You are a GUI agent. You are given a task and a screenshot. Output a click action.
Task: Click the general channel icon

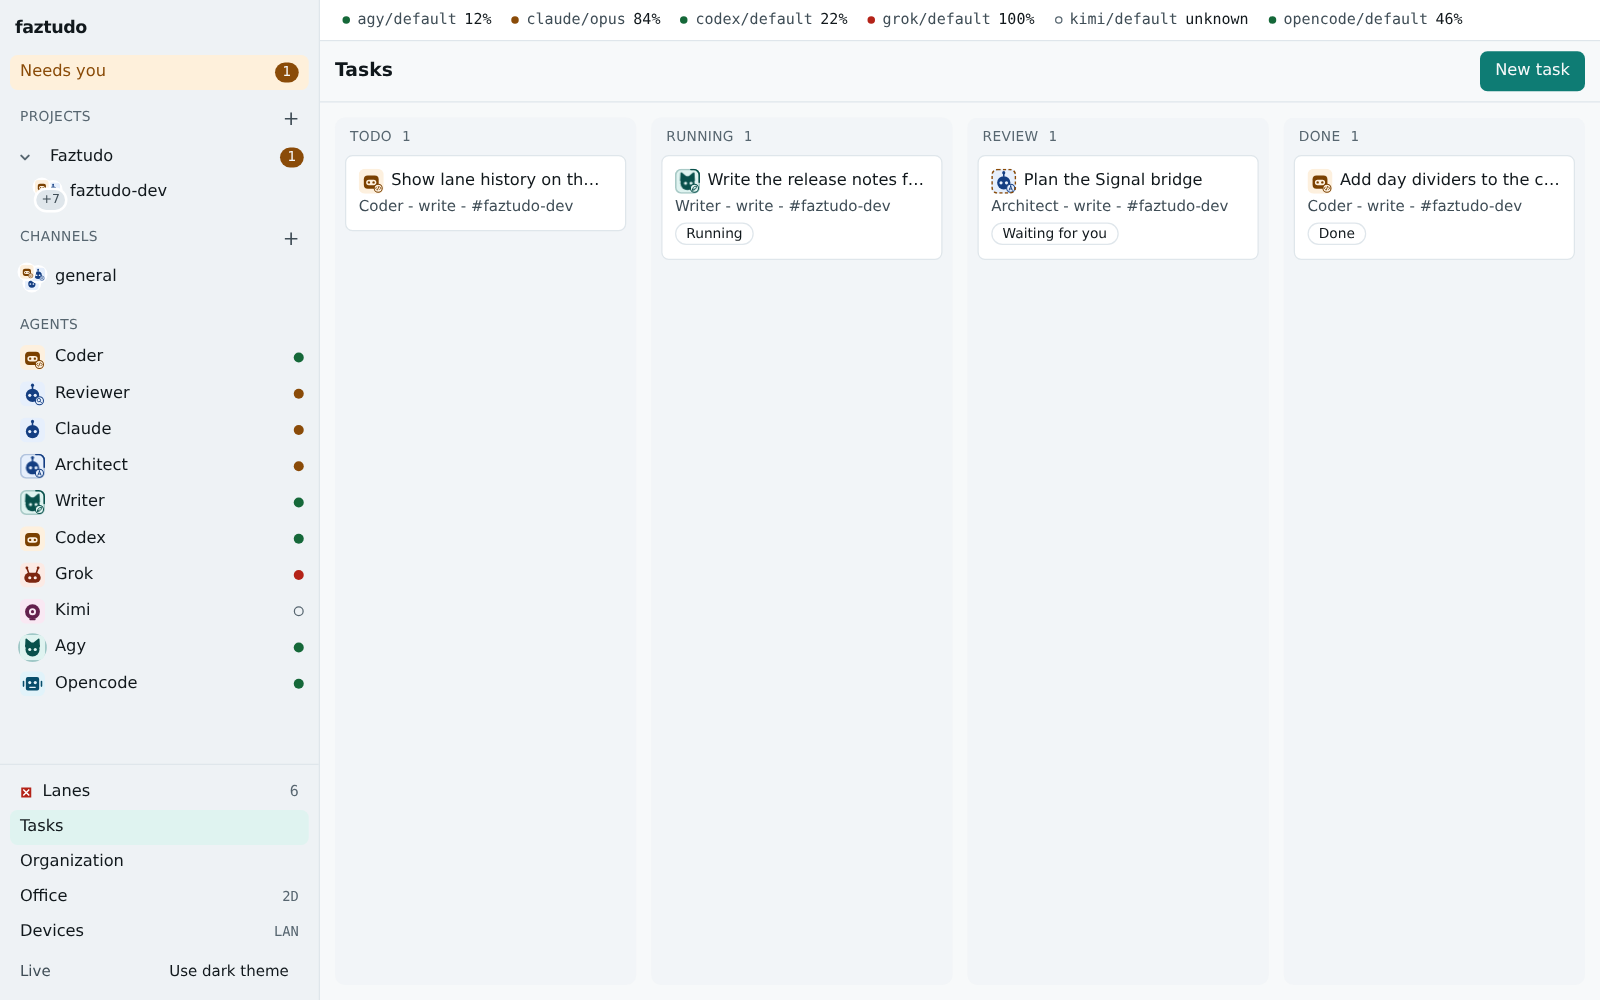coord(33,277)
